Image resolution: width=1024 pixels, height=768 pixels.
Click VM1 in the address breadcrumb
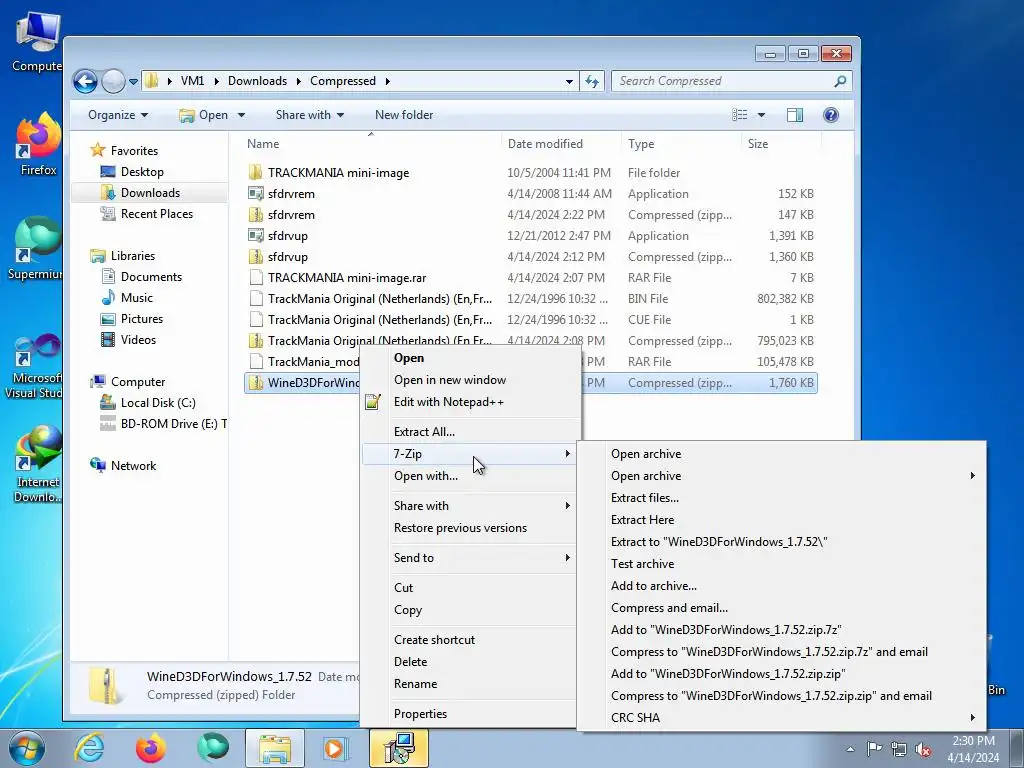(193, 81)
